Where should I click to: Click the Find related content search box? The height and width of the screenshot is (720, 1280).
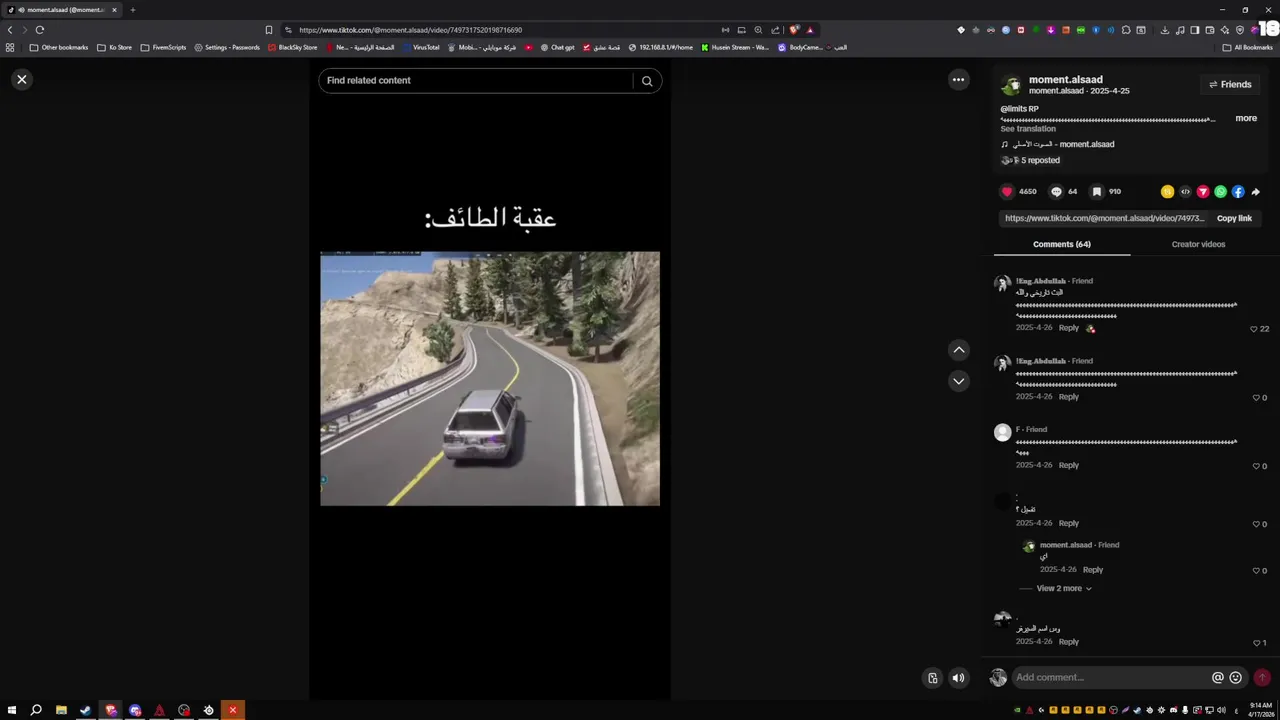click(476, 81)
